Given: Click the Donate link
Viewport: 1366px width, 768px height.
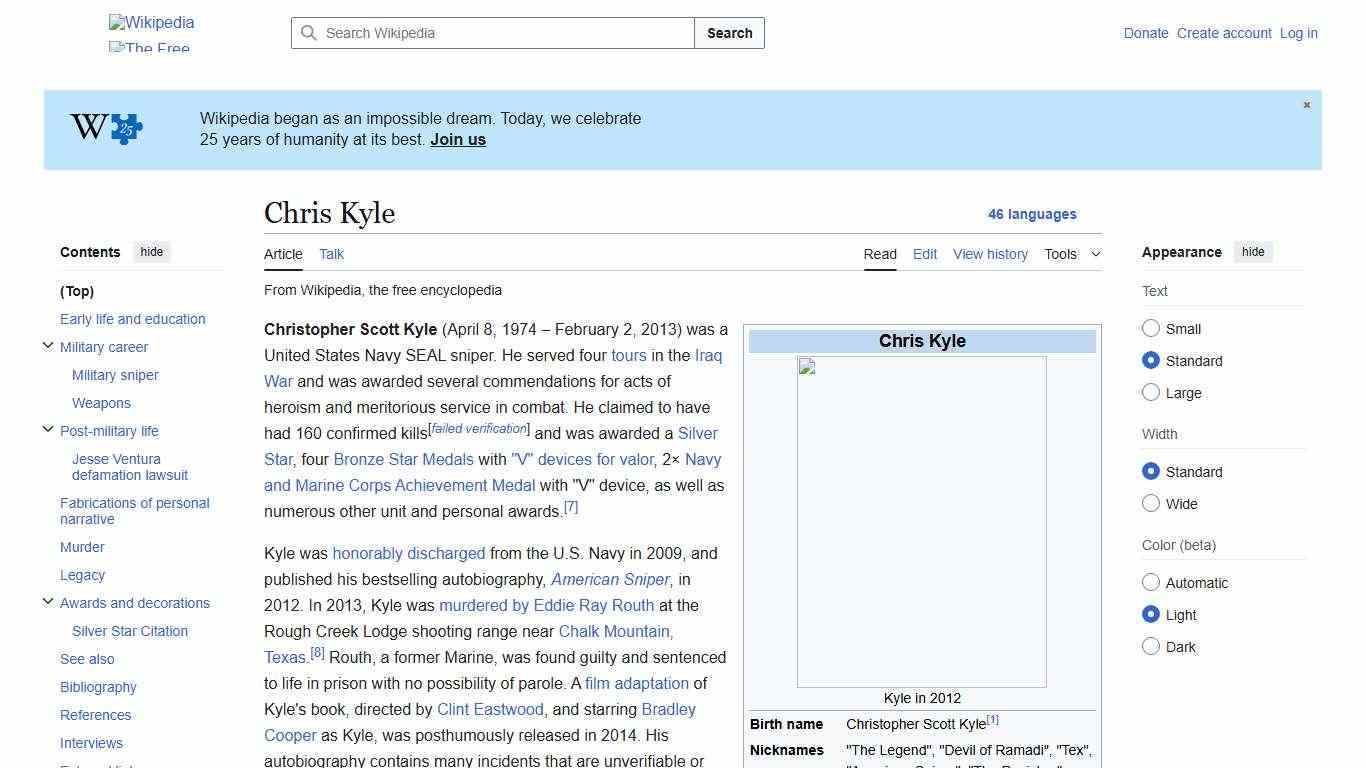Looking at the screenshot, I should point(1145,33).
